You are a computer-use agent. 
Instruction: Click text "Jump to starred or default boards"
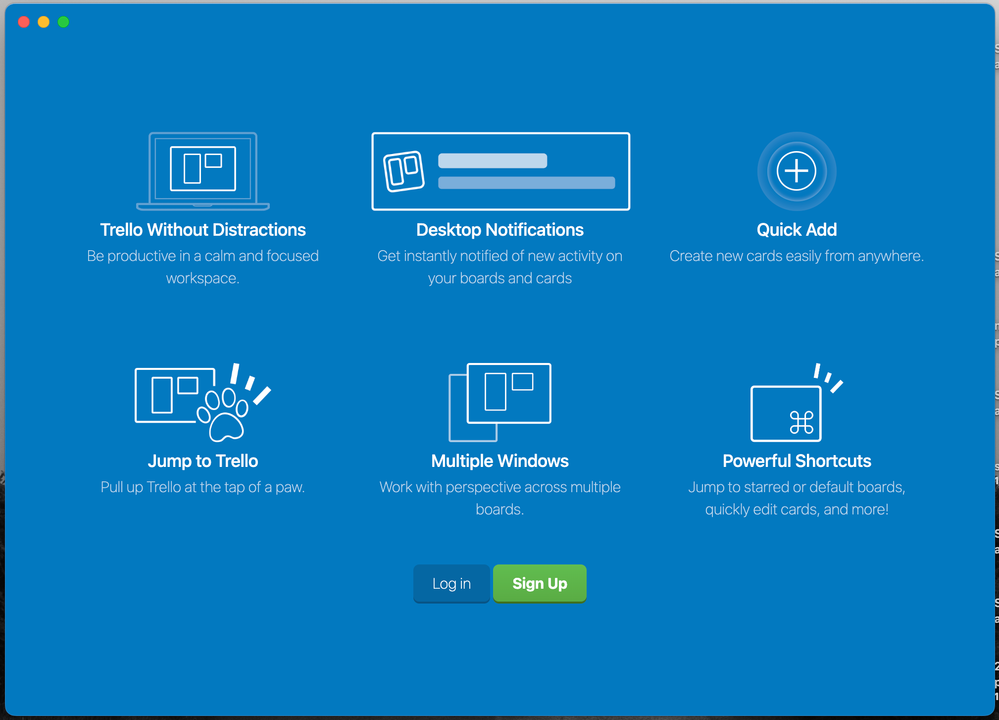(x=795, y=487)
